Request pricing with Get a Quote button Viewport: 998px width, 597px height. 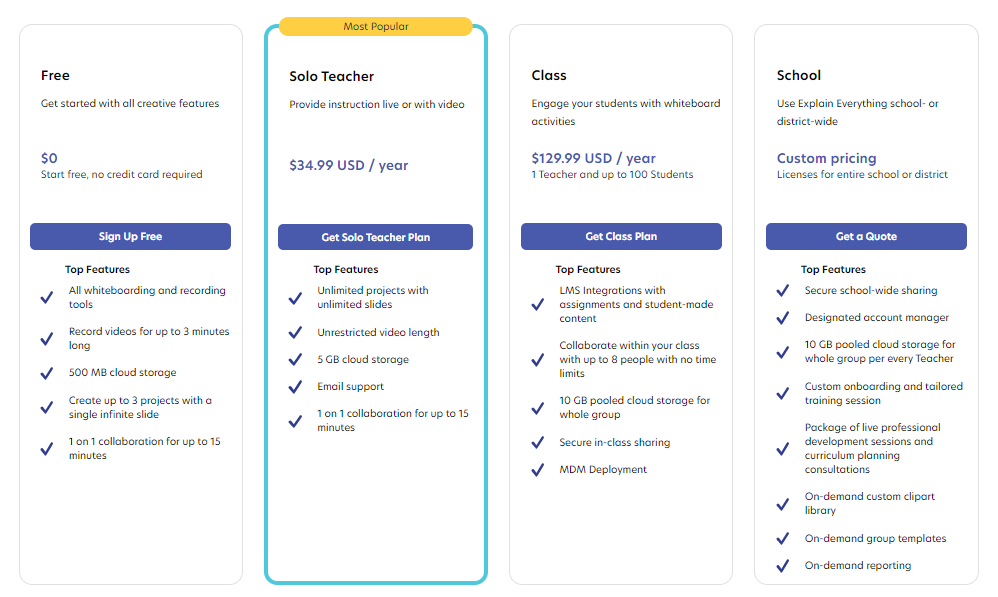pyautogui.click(x=866, y=236)
